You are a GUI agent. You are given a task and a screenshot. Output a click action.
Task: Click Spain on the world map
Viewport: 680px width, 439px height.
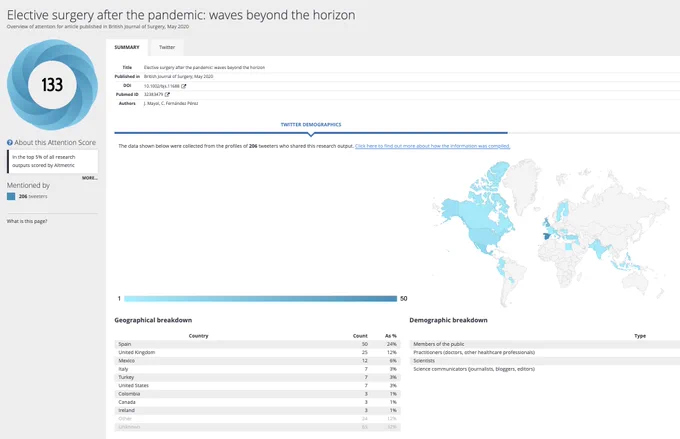549,236
